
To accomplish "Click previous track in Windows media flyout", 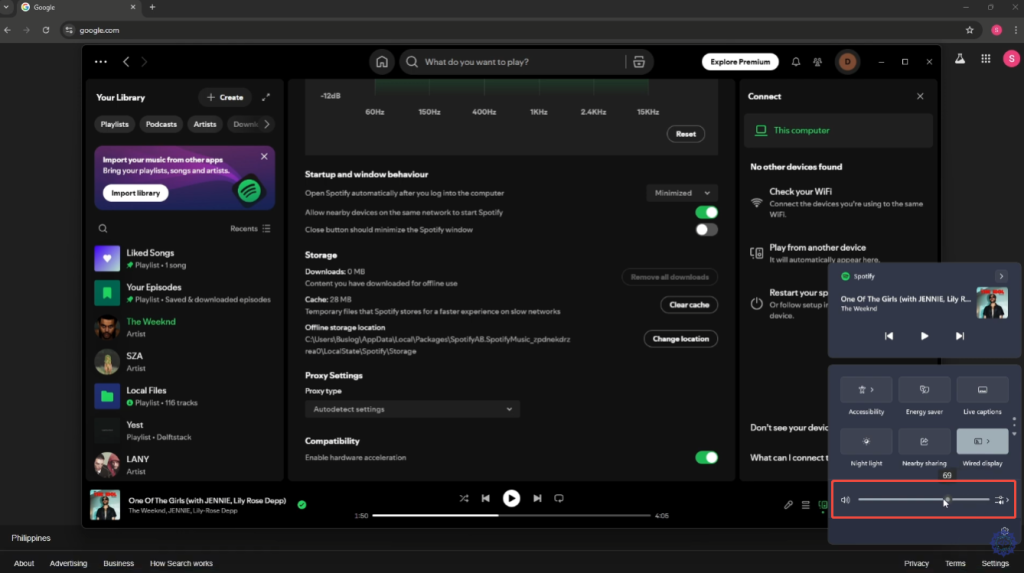I will tap(889, 336).
